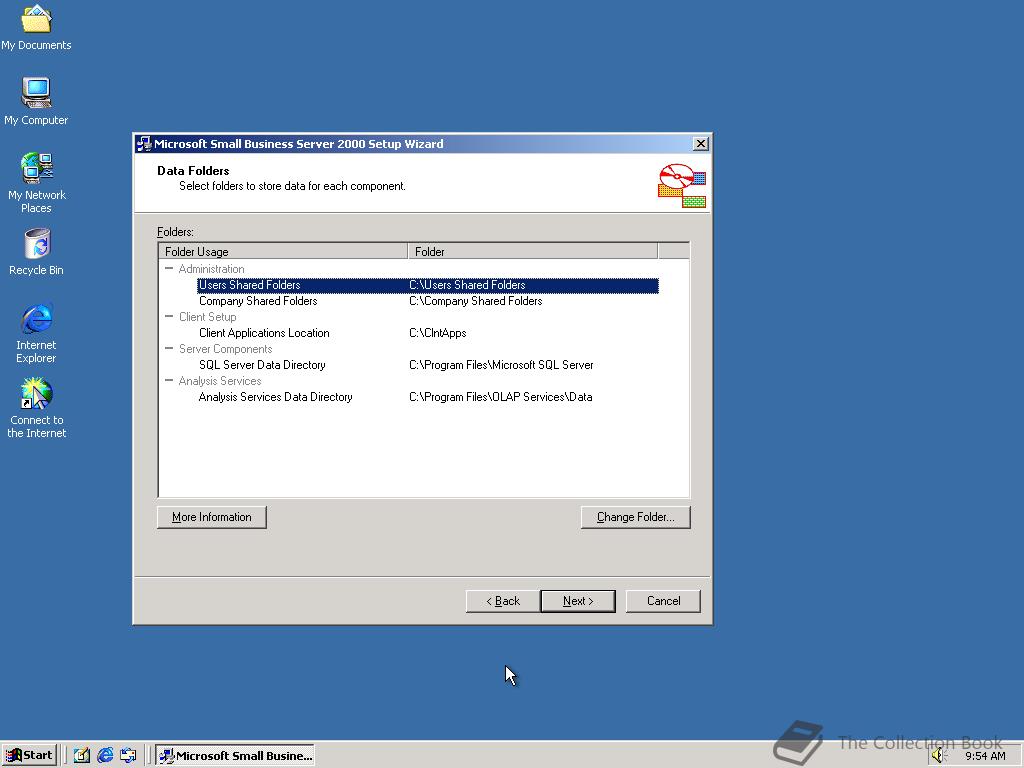
Task: Click the Administration group label
Action: [212, 269]
